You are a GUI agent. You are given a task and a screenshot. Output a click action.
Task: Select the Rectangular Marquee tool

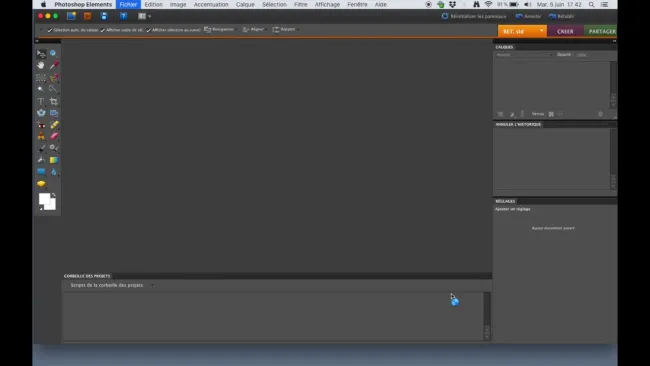[41, 78]
